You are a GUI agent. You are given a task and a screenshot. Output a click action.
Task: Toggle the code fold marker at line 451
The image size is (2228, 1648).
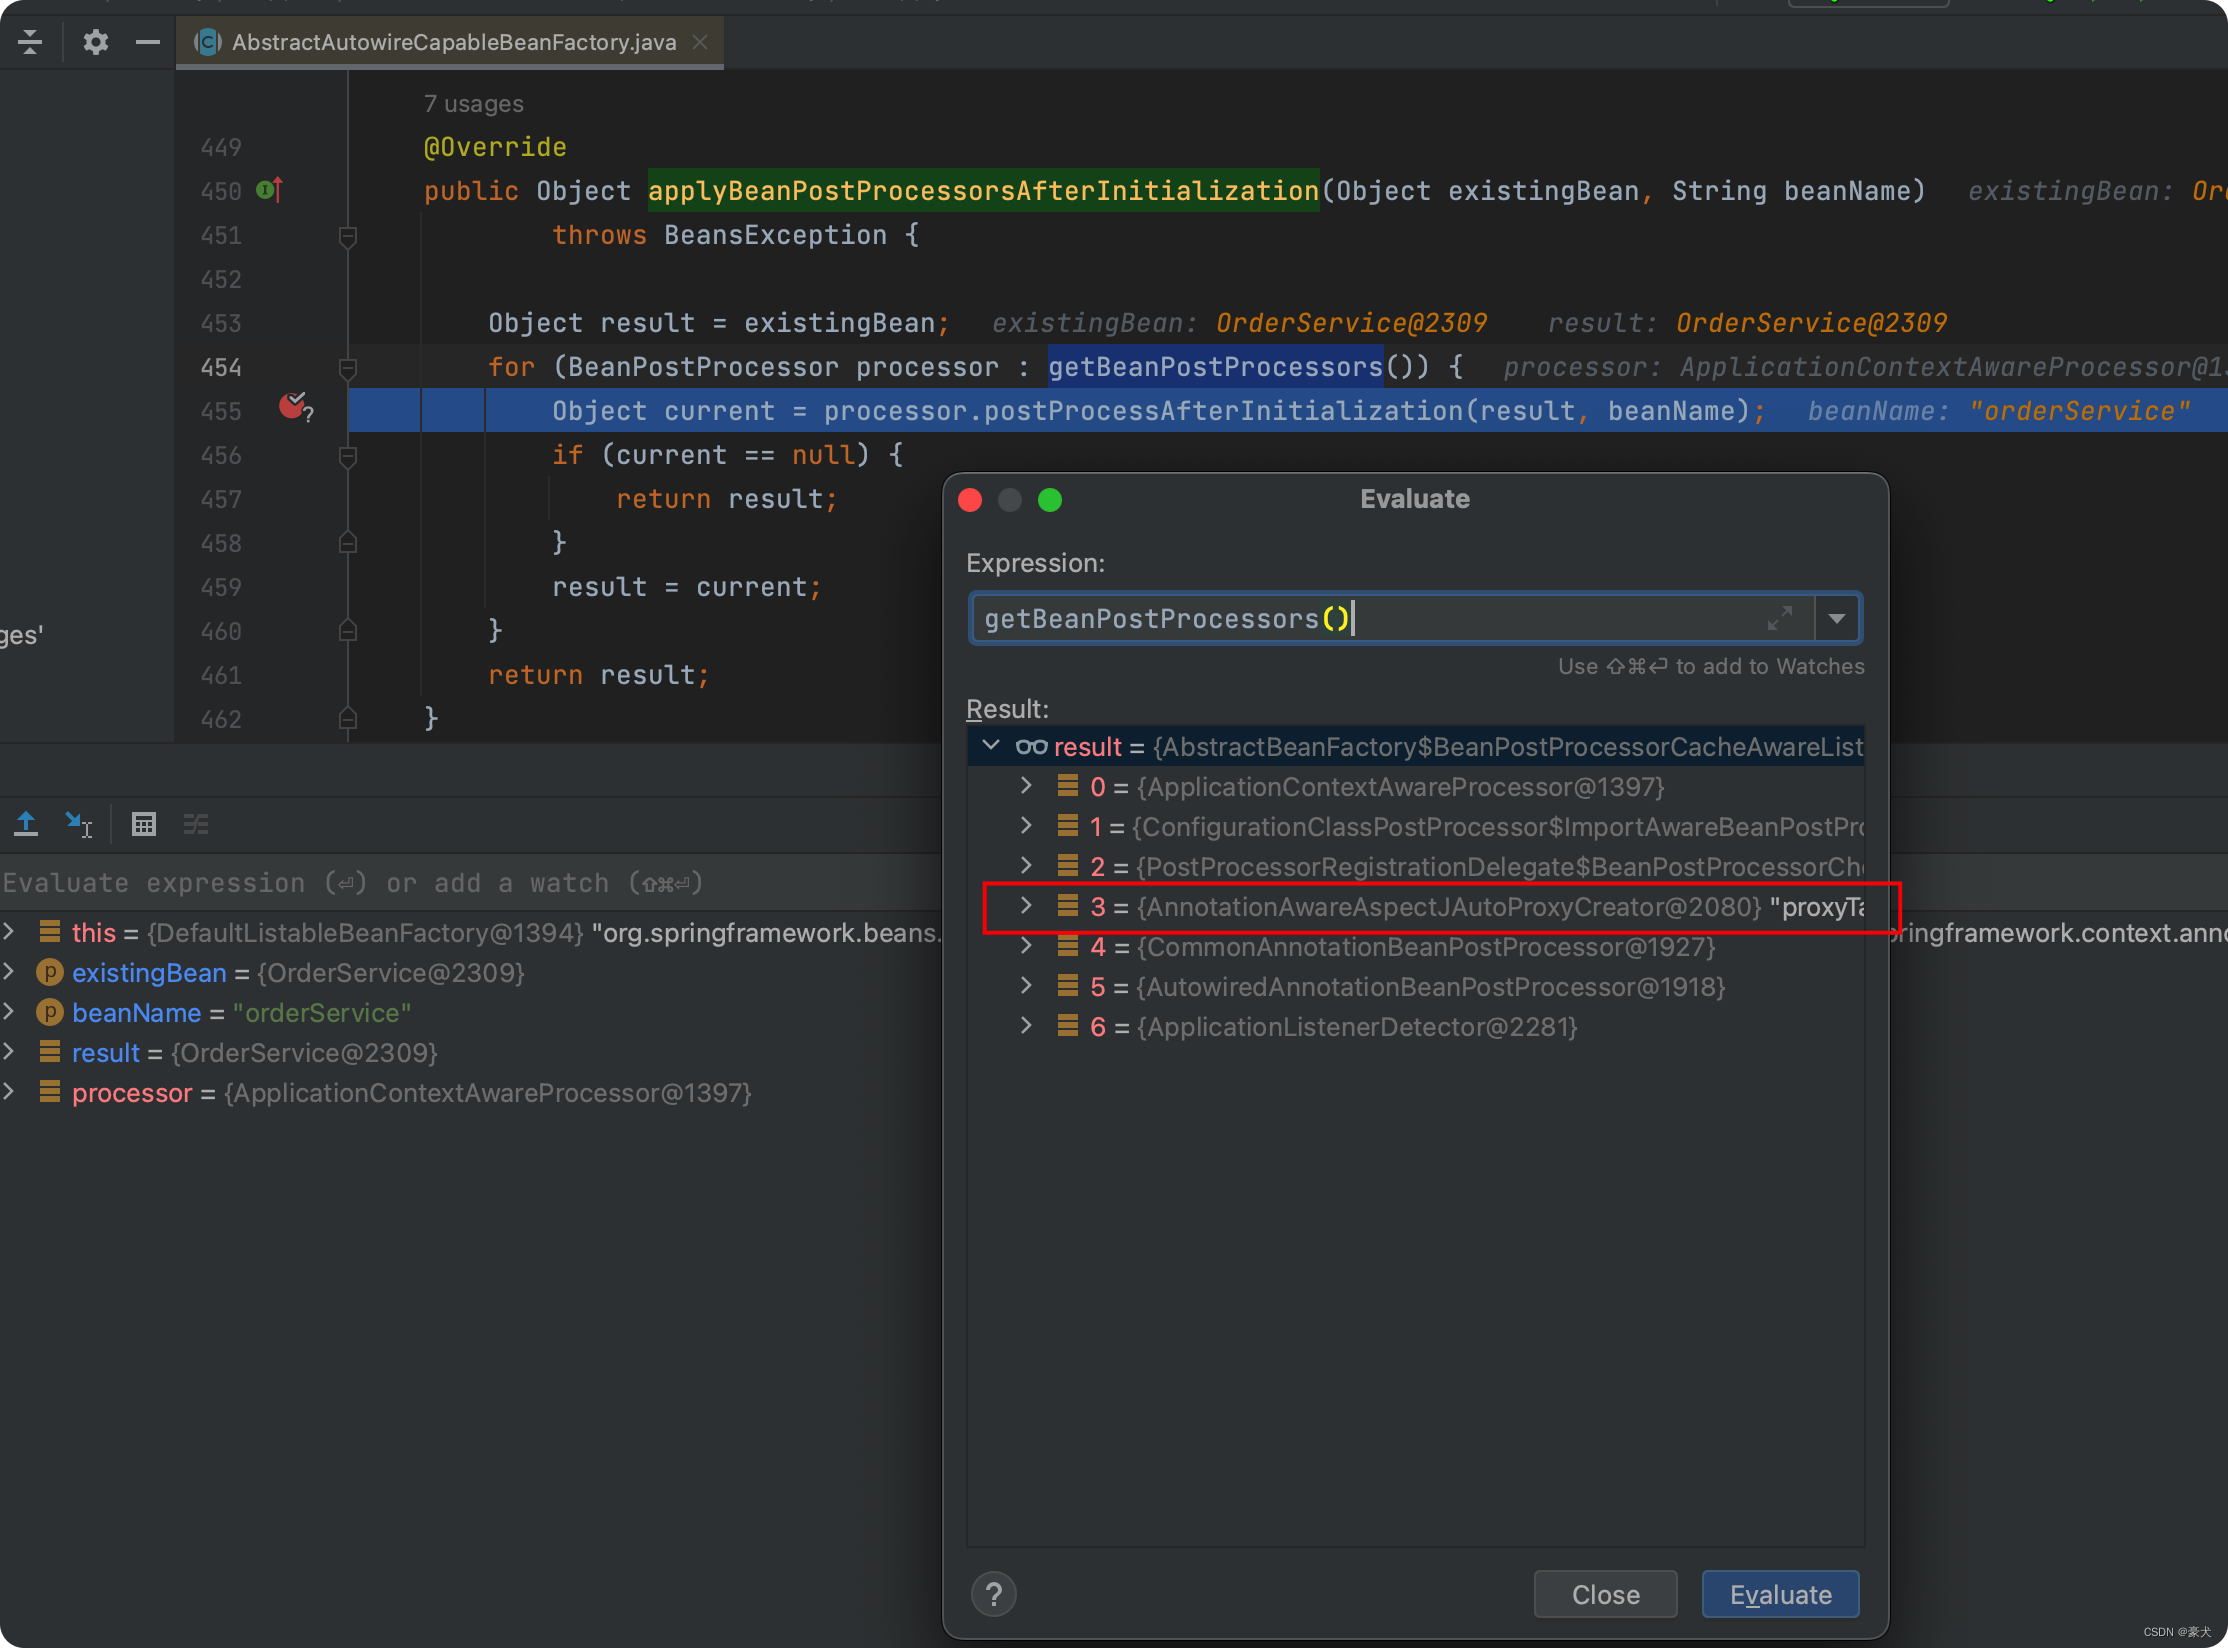click(348, 236)
